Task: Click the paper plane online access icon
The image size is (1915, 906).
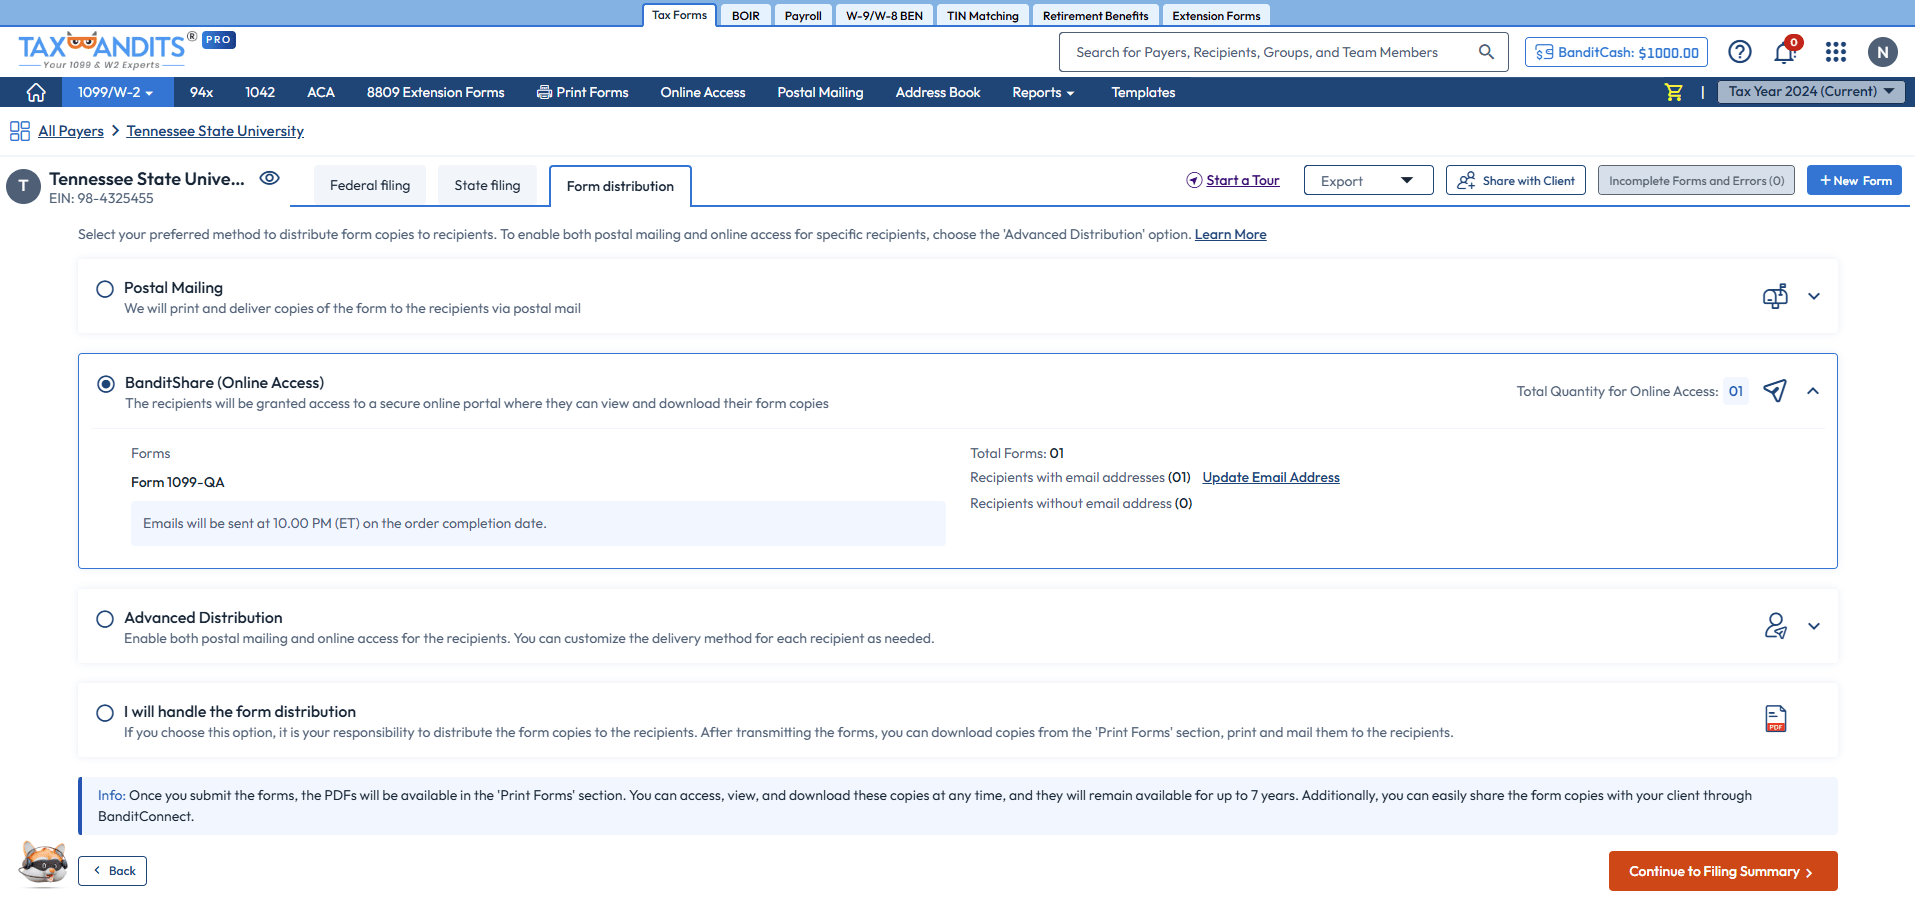Action: (1775, 391)
